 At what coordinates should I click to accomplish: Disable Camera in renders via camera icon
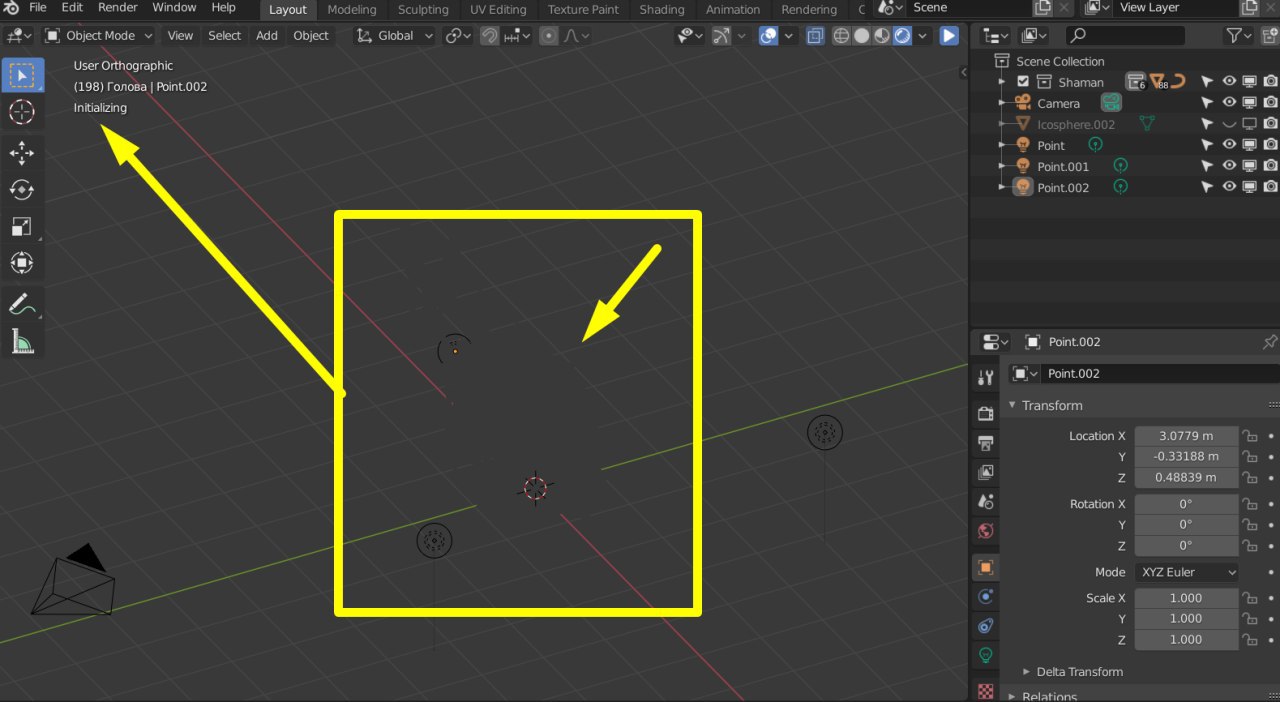pos(1269,103)
